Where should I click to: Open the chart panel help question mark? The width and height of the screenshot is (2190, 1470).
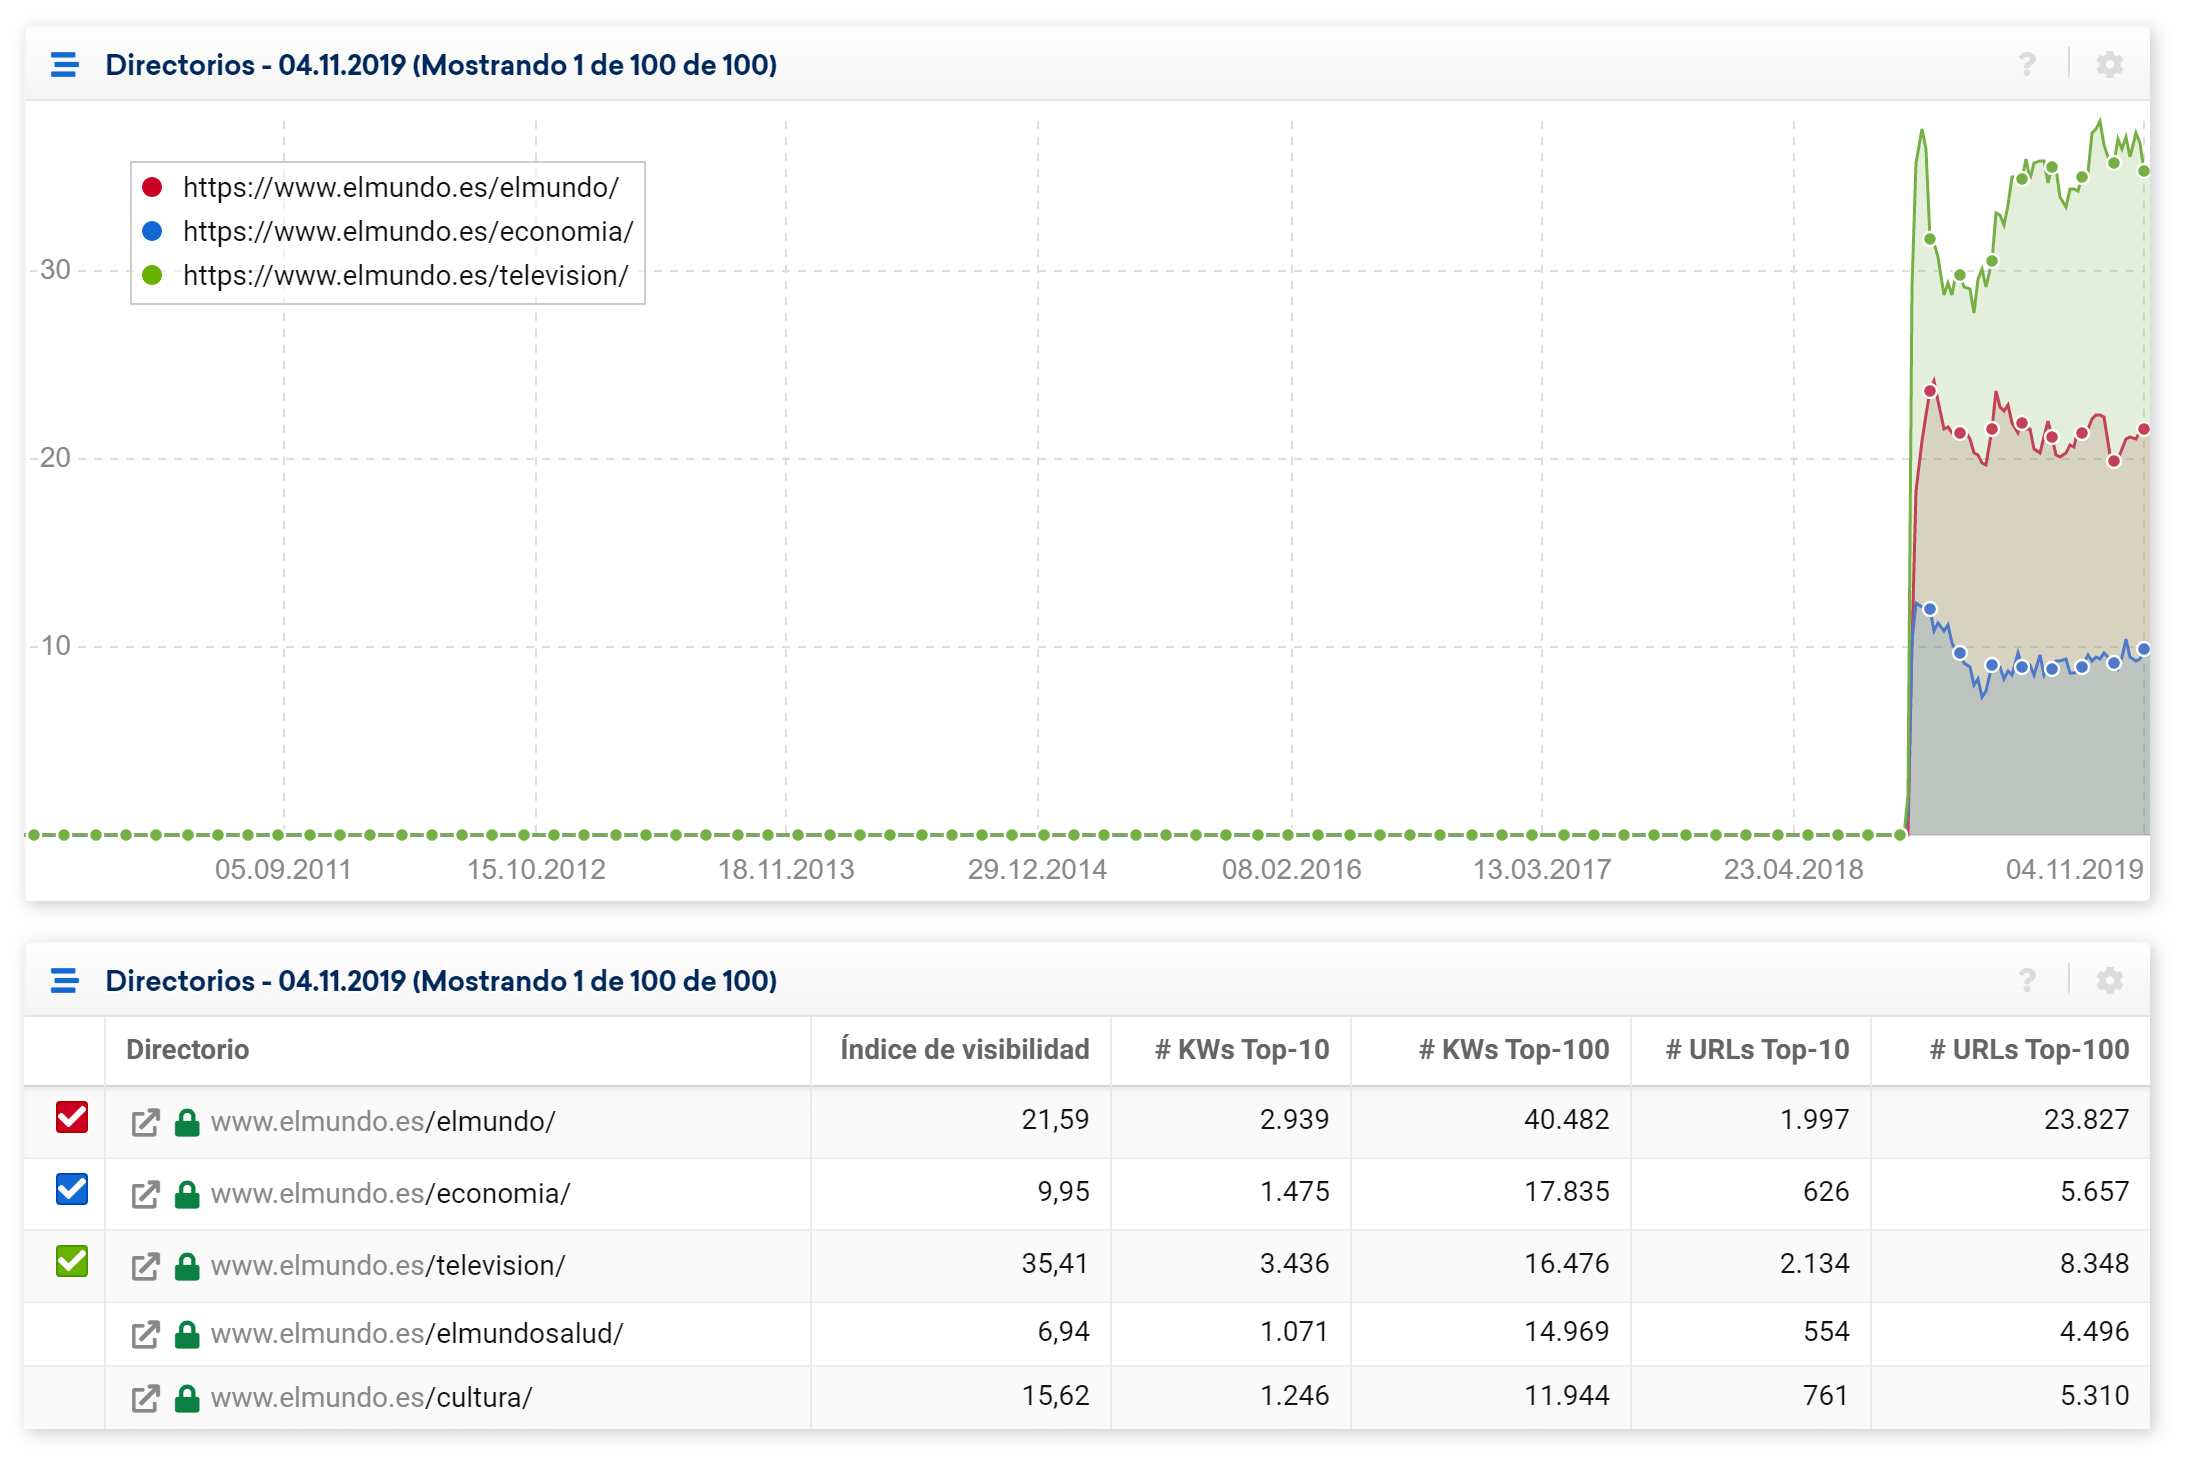(x=2027, y=65)
